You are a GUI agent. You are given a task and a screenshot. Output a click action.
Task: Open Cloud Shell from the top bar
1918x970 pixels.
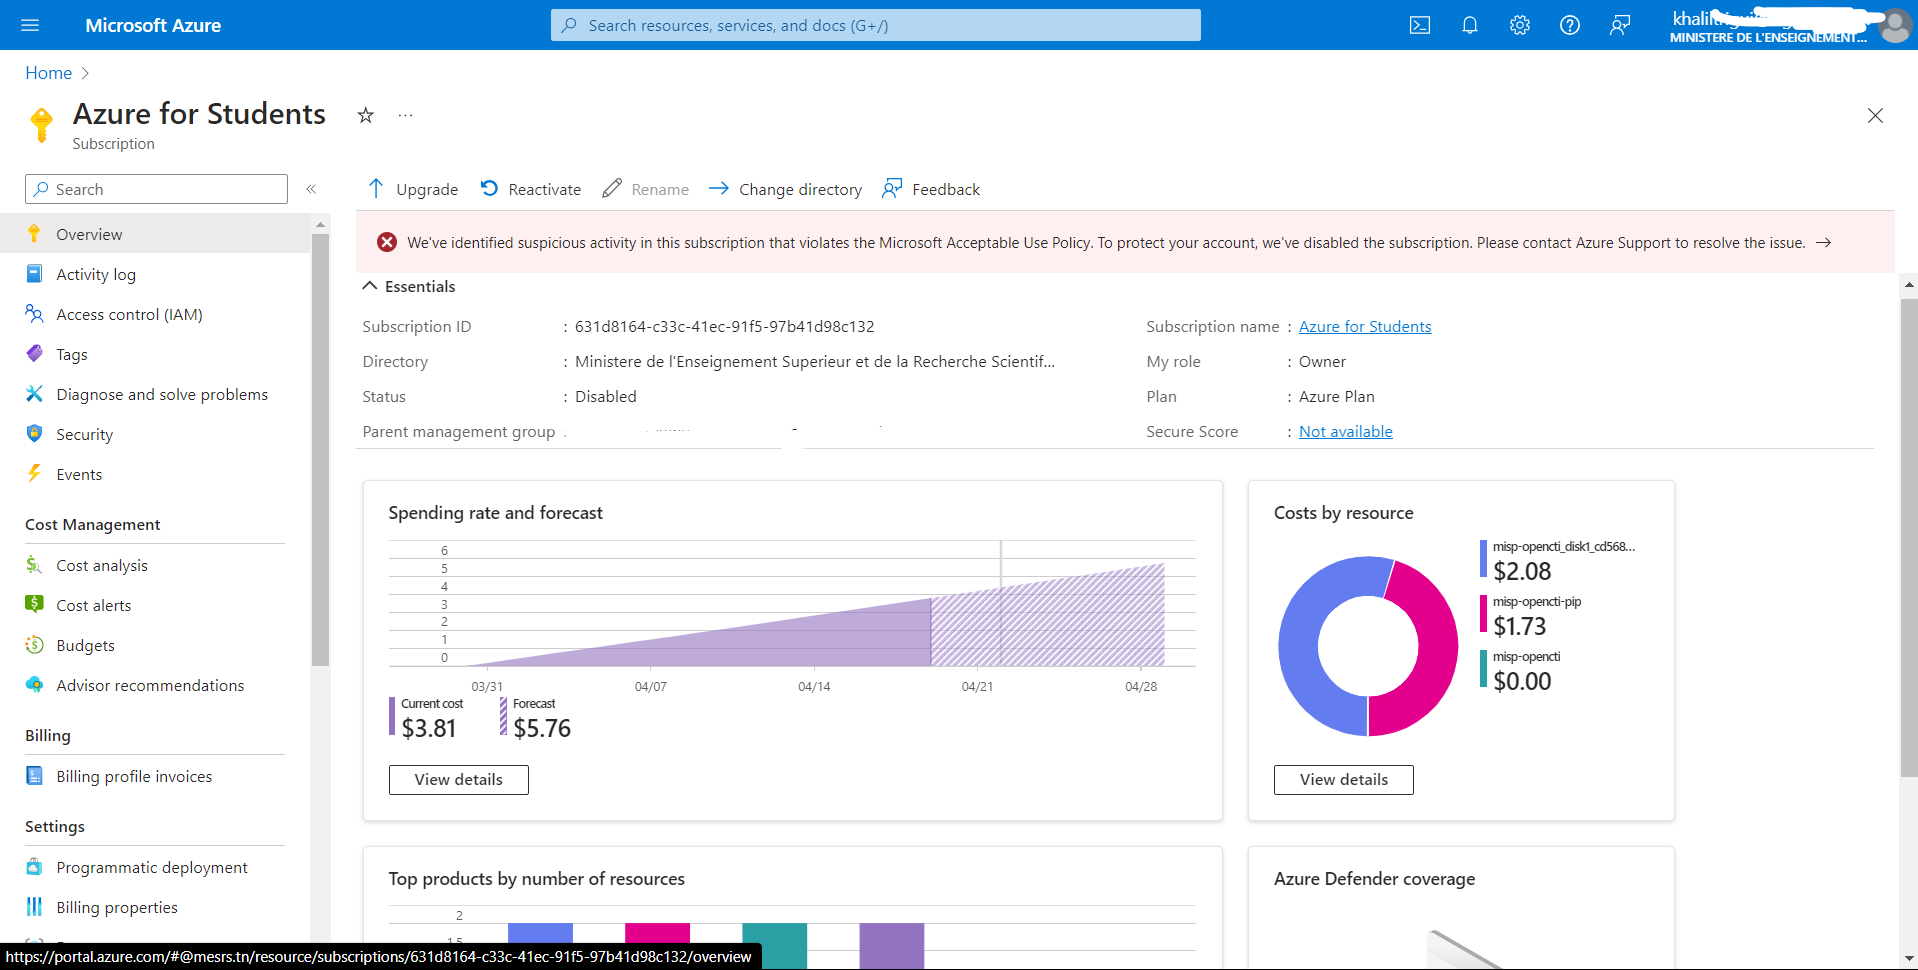(x=1420, y=25)
